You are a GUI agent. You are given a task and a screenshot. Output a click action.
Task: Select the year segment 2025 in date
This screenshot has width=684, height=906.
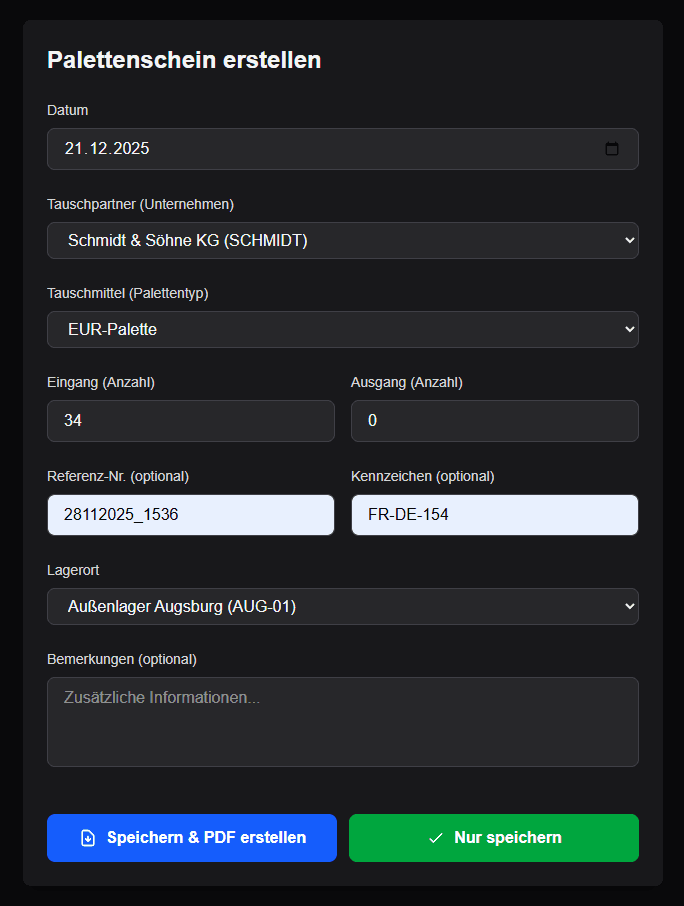coord(131,149)
